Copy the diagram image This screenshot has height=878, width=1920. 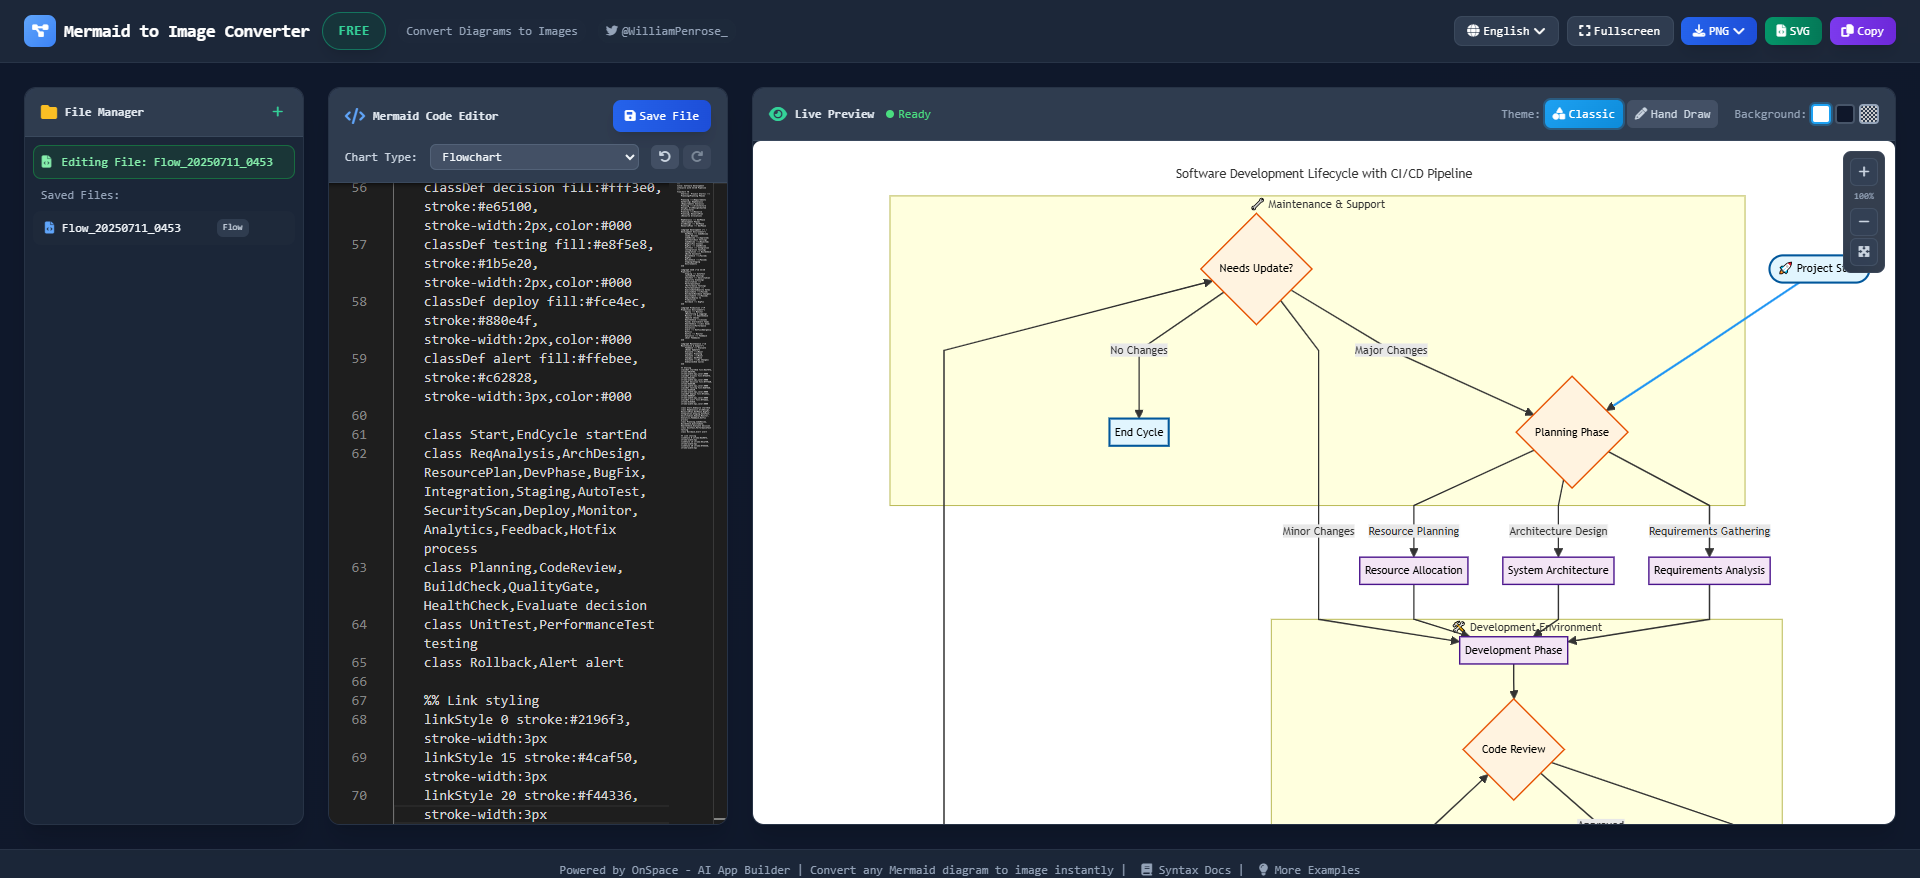1862,31
